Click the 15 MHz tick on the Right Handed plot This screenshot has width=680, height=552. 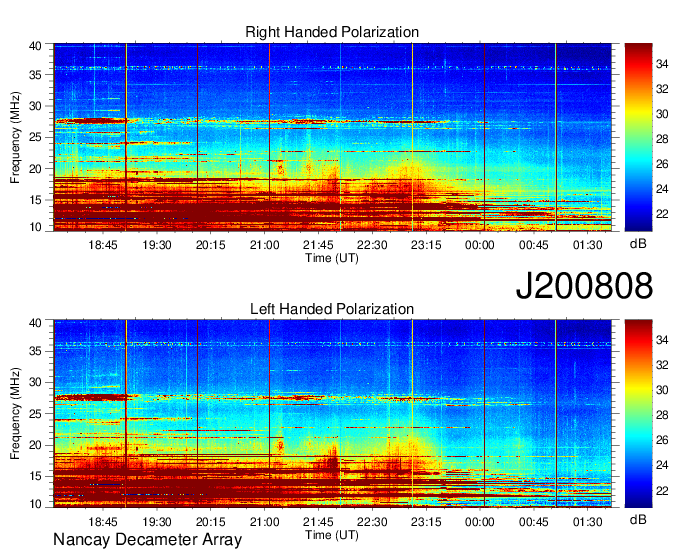[35, 200]
